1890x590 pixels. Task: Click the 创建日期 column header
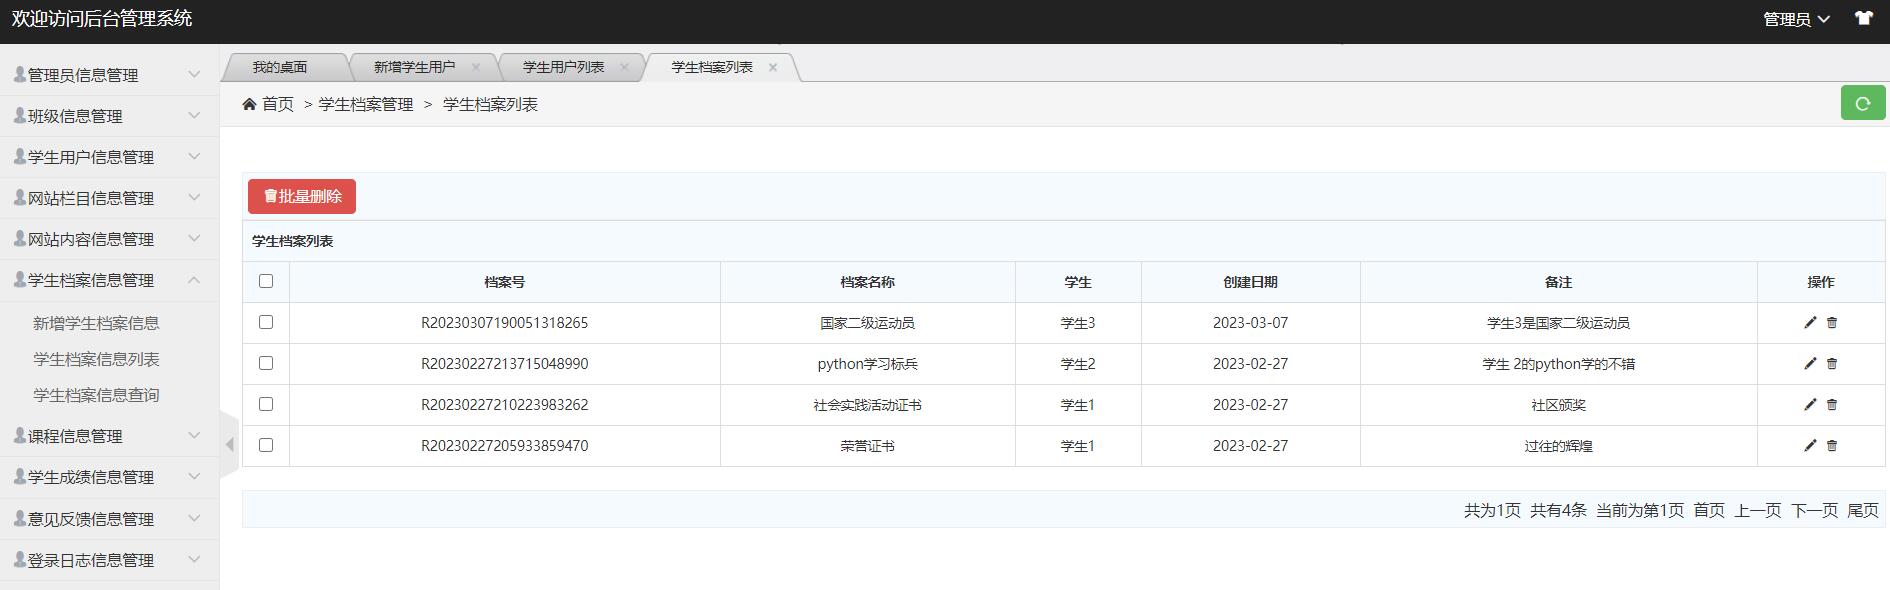coord(1250,282)
